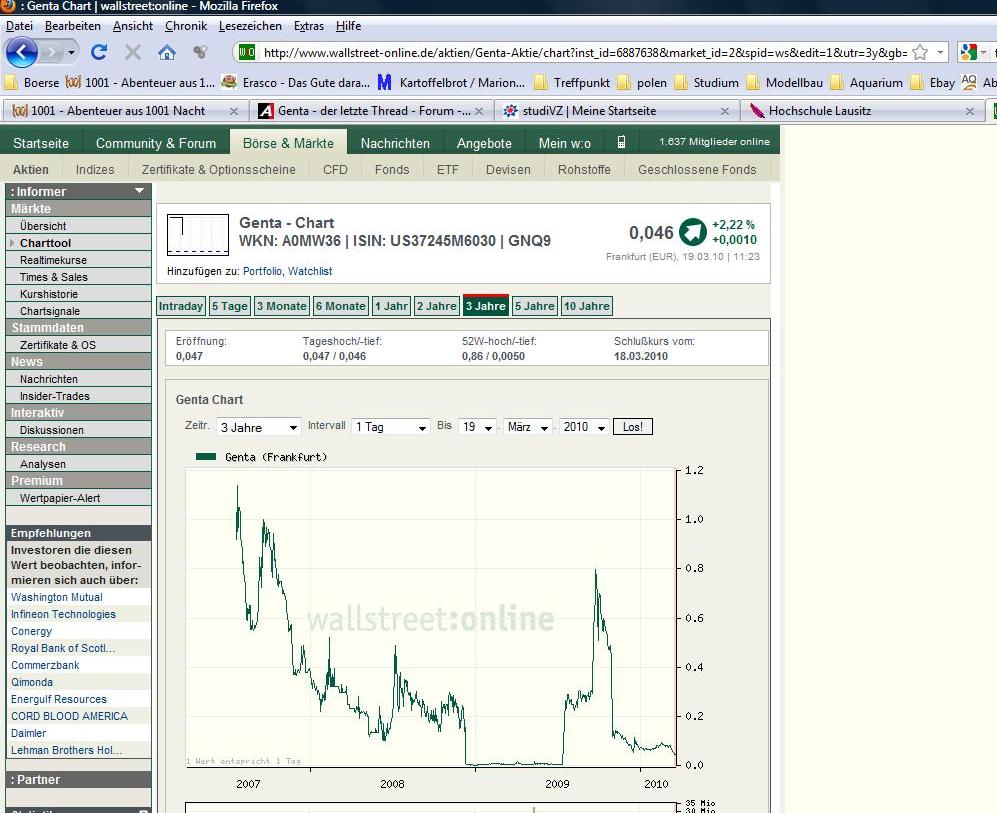The width and height of the screenshot is (997, 813).
Task: Reload the page with the refresh icon
Action: (99, 52)
